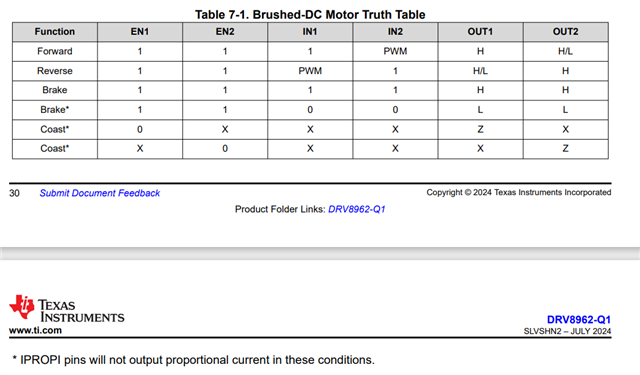The width and height of the screenshot is (640, 375).
Task: Select the OUT1 column header
Action: [x=480, y=32]
